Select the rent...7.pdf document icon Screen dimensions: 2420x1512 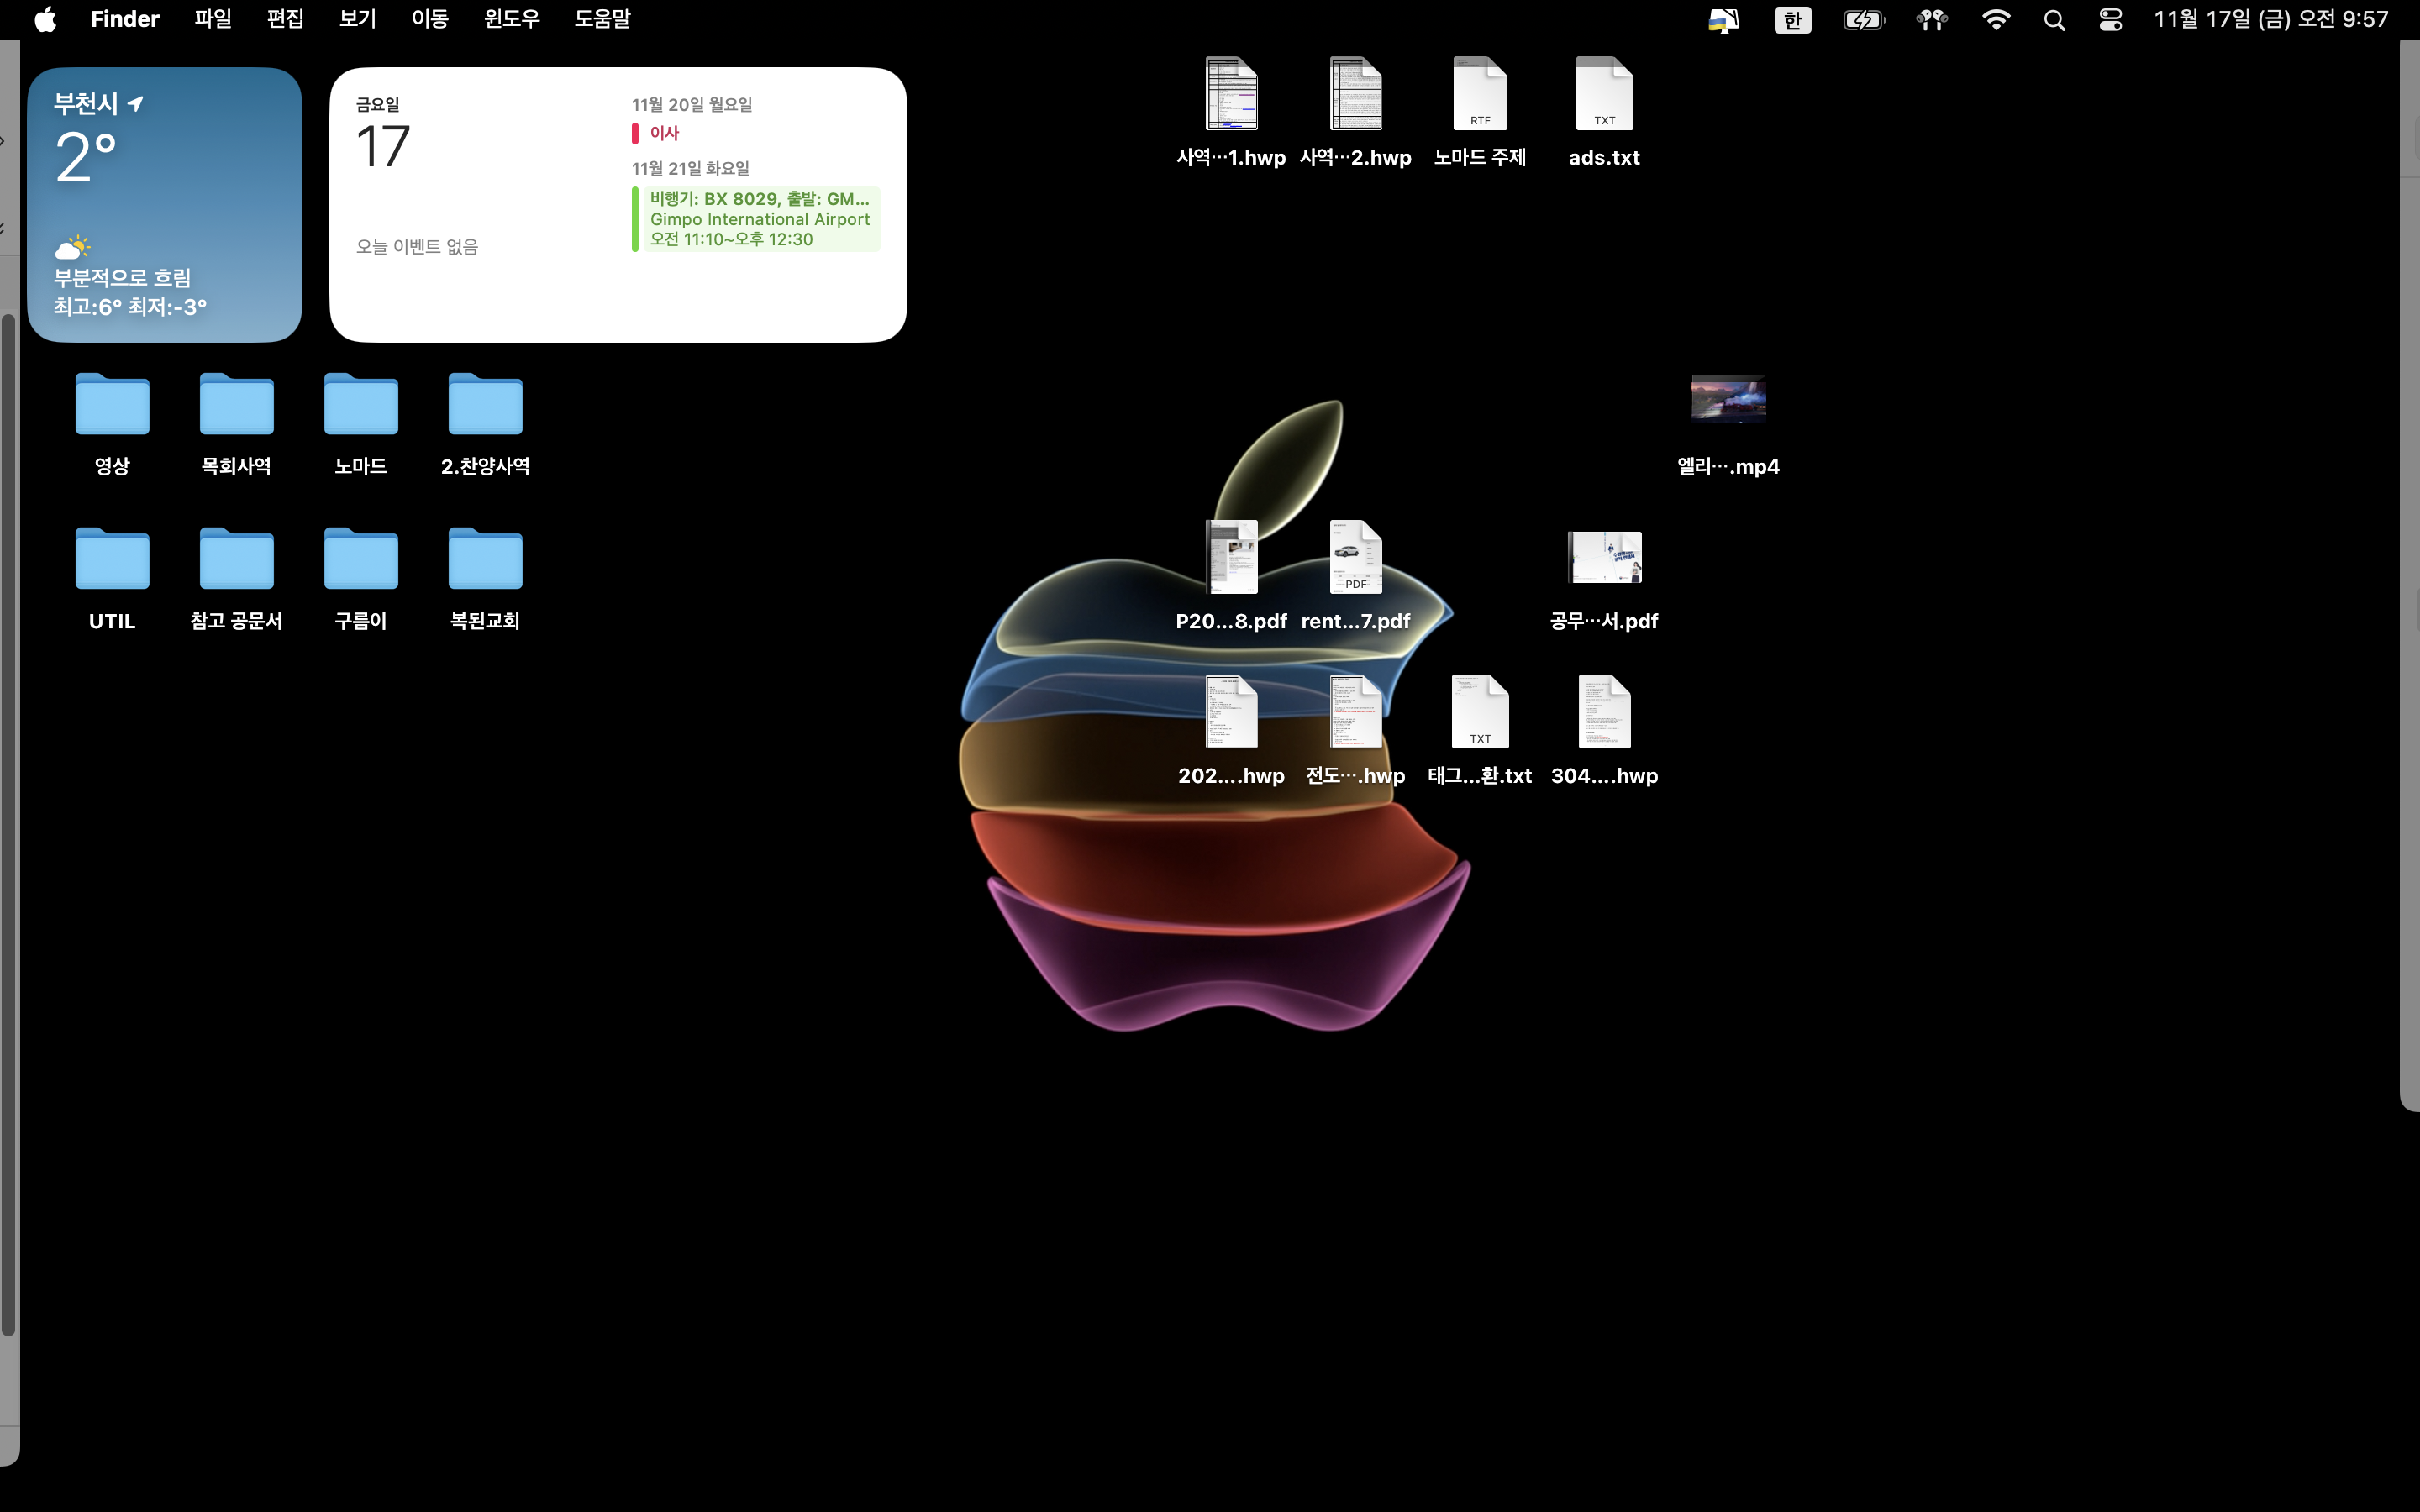click(1355, 558)
